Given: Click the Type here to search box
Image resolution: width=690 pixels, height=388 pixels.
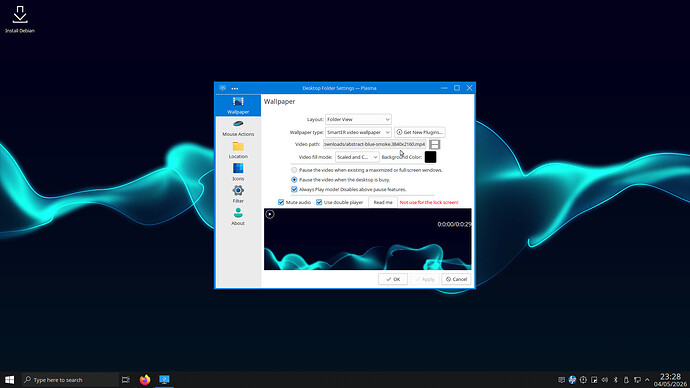Looking at the screenshot, I should (70, 380).
